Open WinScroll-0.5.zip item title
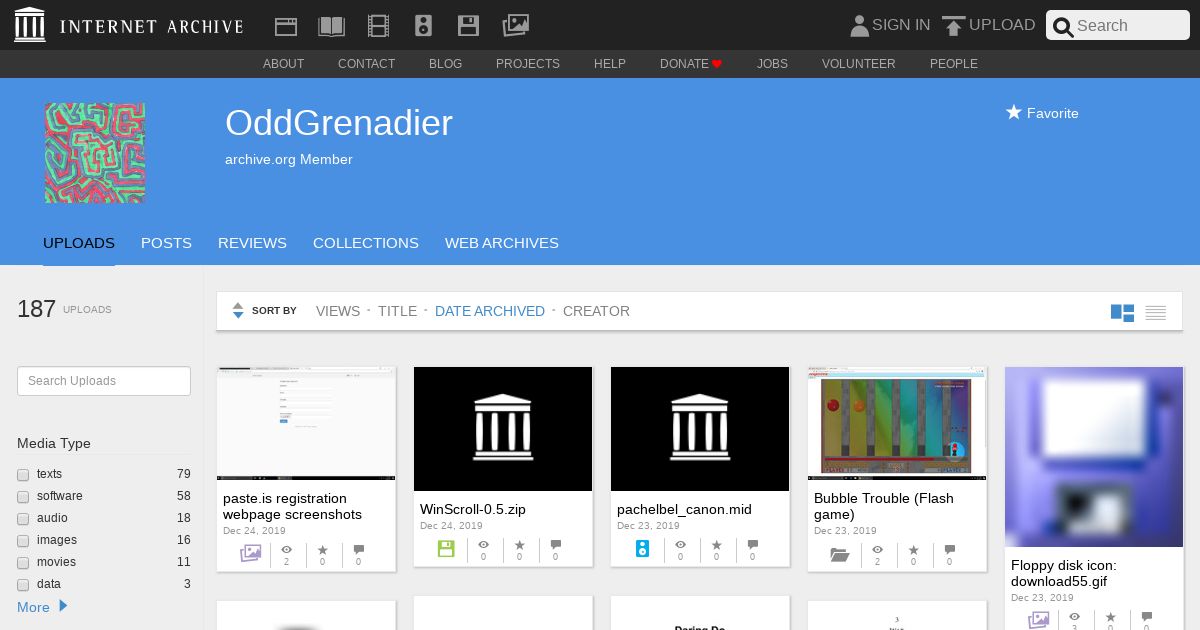 [473, 509]
